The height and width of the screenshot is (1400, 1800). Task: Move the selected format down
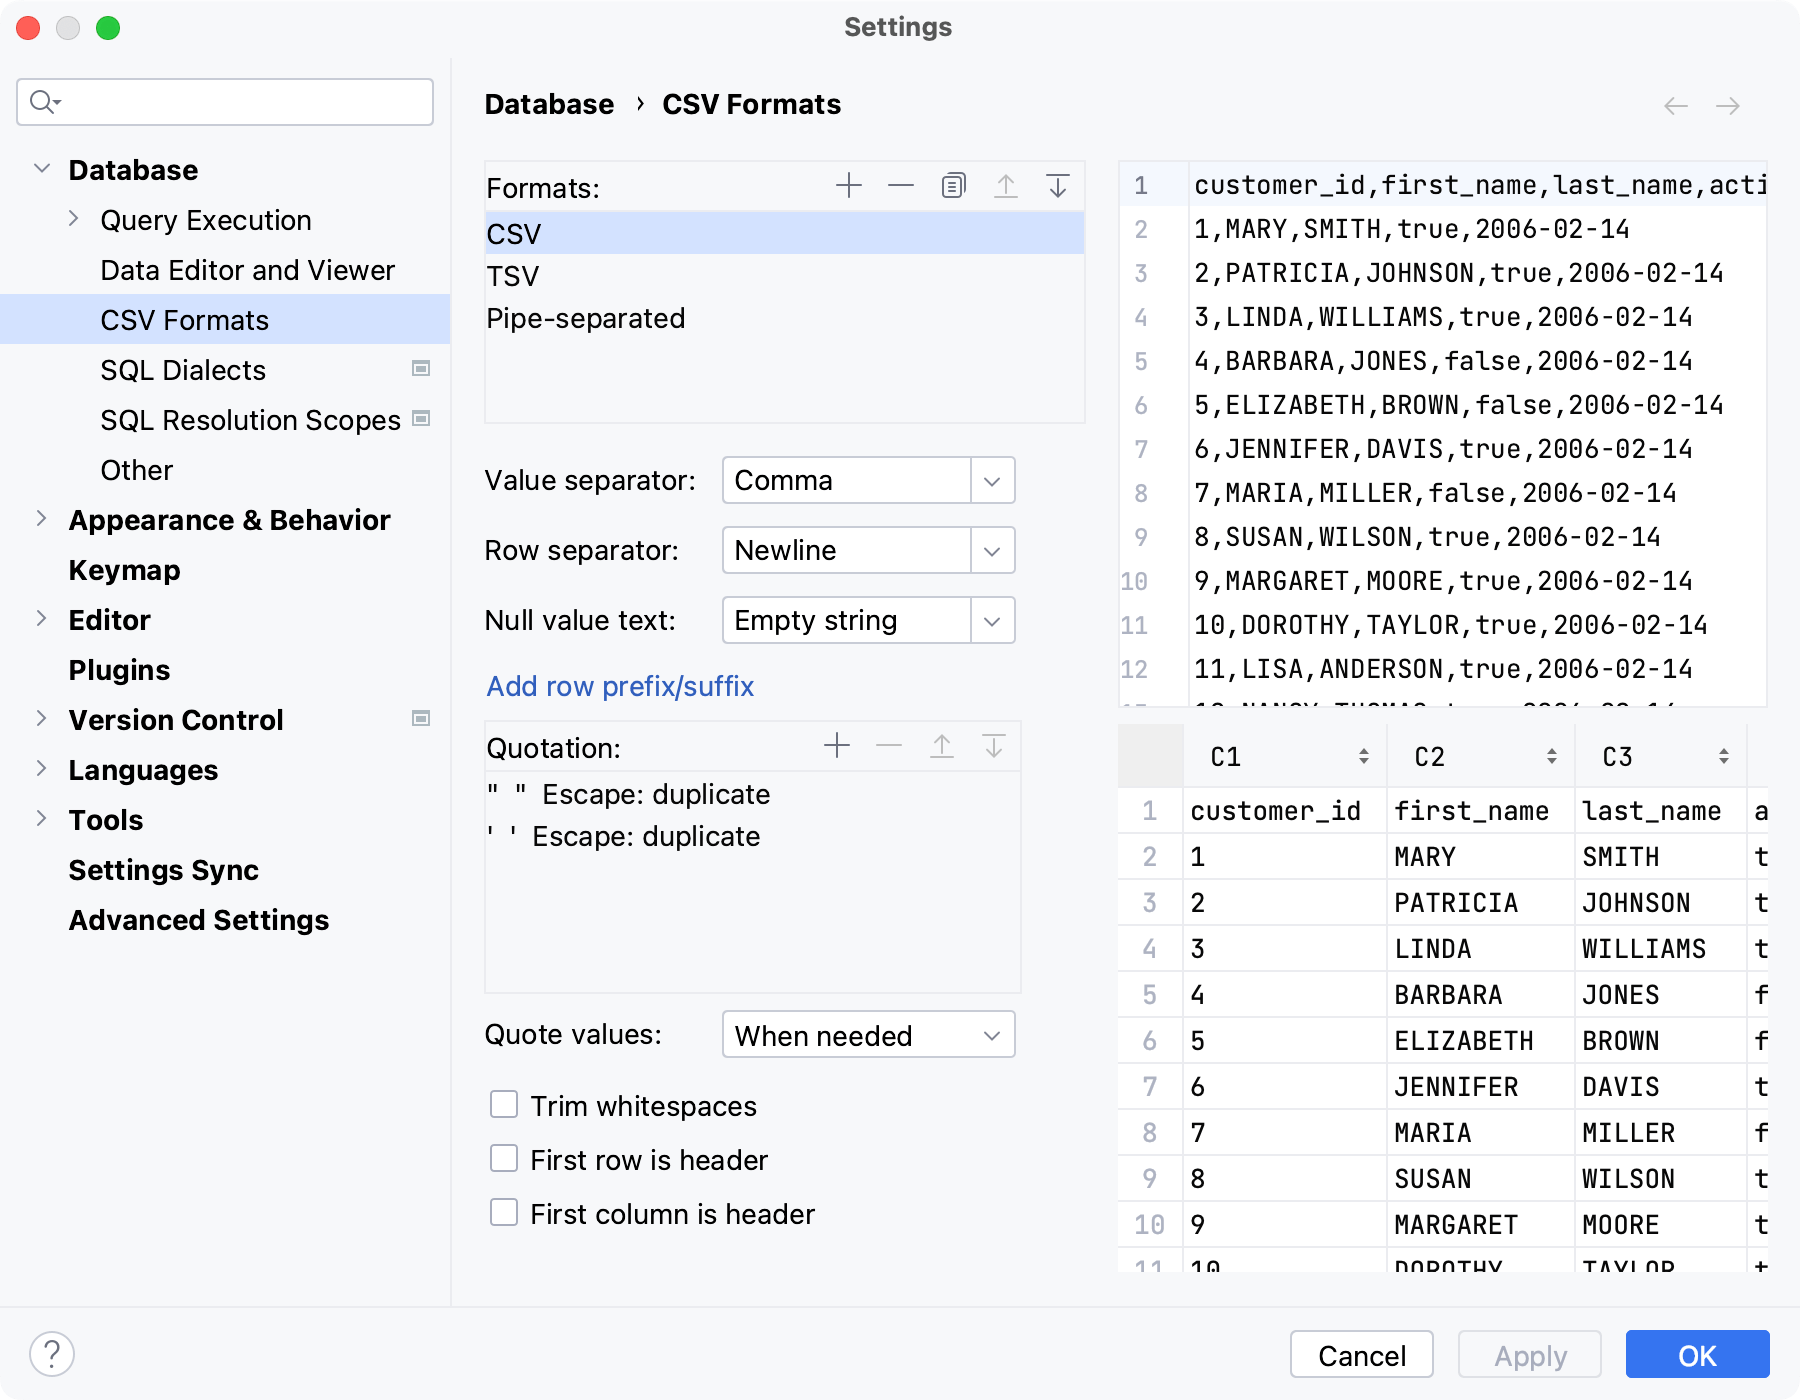pos(1056,186)
